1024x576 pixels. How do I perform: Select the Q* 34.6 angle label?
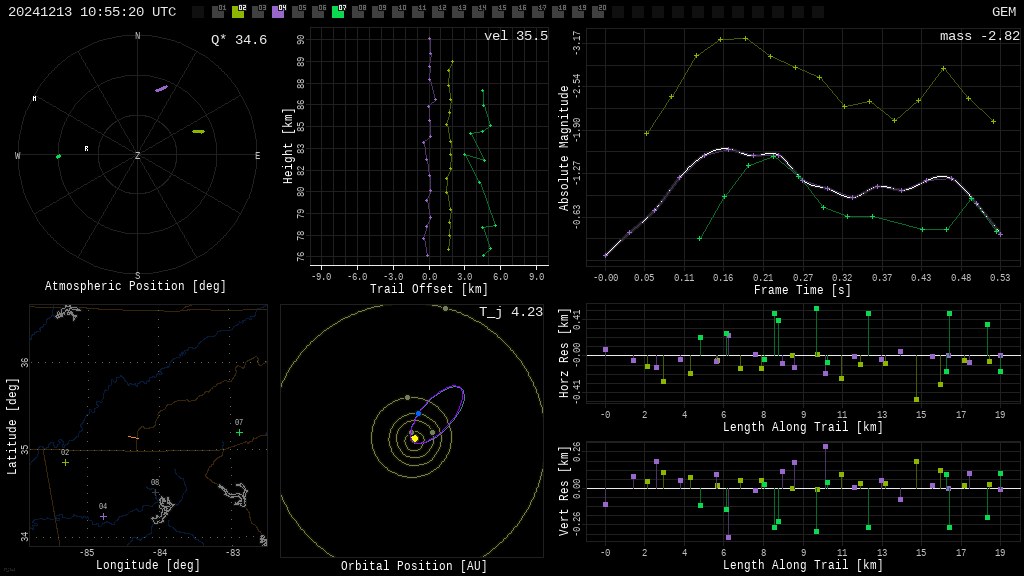(238, 40)
